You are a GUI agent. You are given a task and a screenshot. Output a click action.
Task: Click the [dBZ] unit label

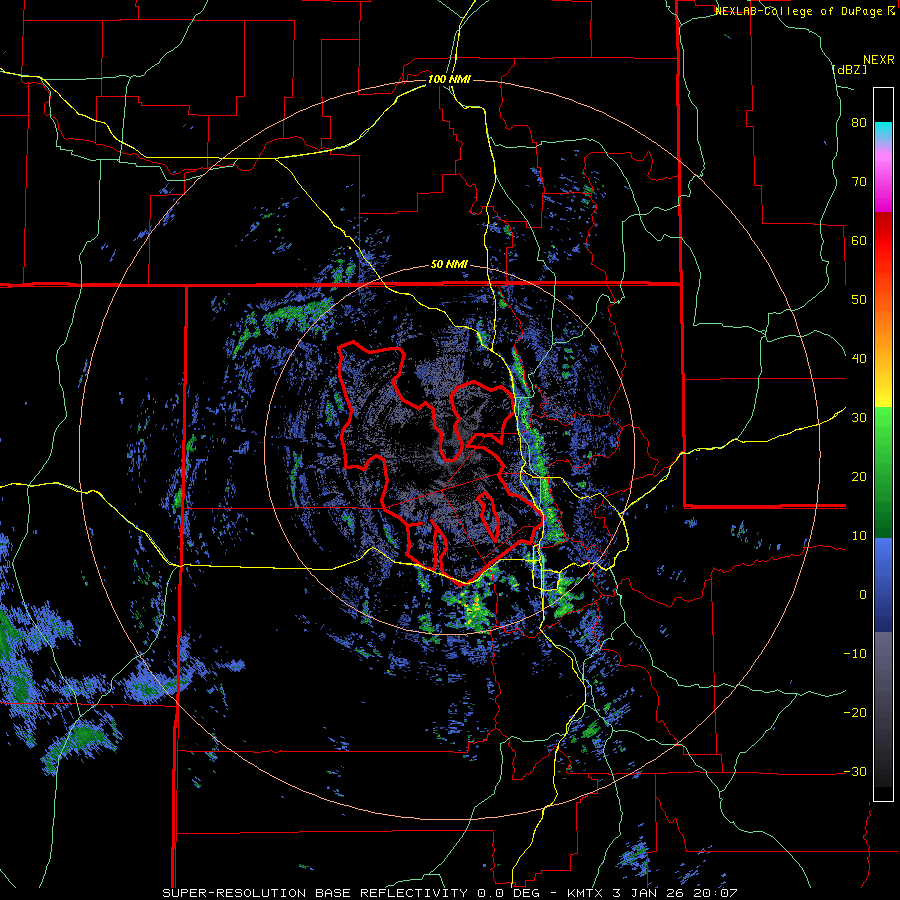click(x=849, y=70)
